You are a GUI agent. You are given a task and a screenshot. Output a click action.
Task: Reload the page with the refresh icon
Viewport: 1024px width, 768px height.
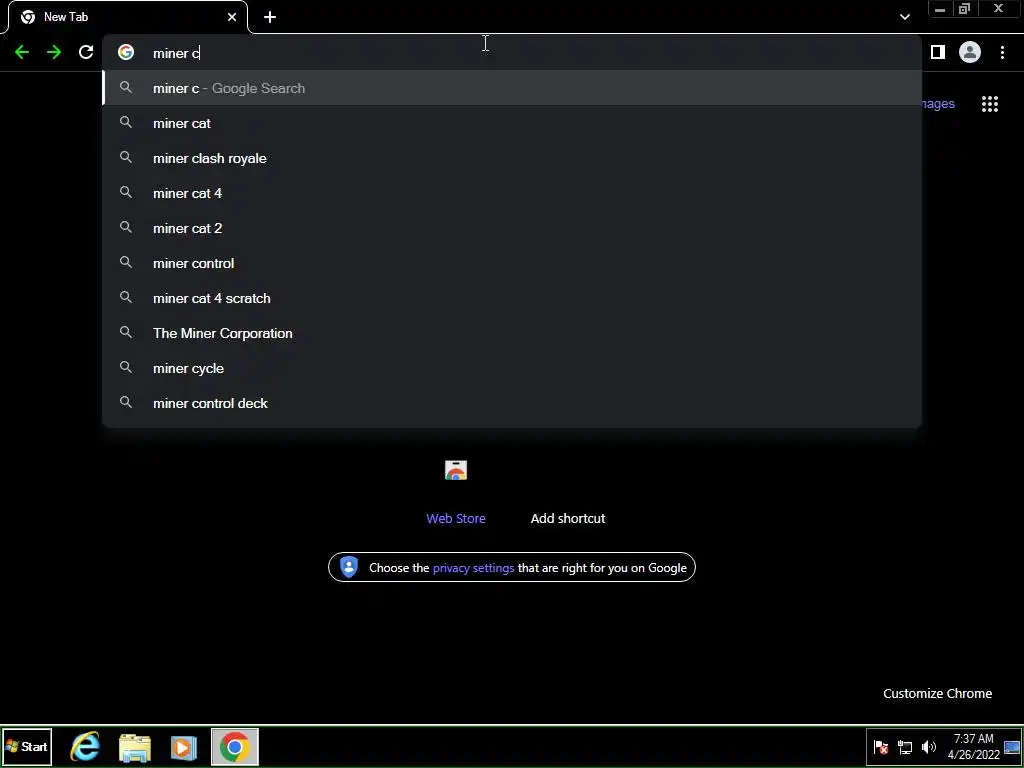tap(86, 52)
